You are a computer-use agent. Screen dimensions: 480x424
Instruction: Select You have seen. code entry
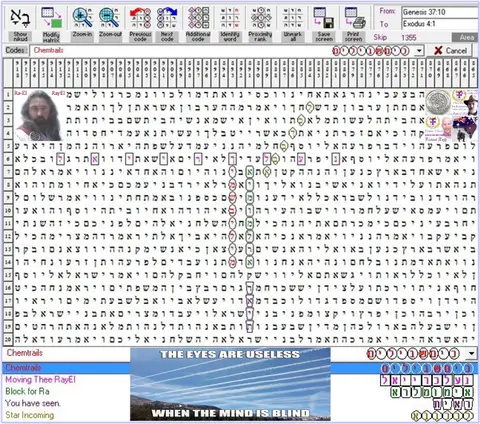[33, 403]
